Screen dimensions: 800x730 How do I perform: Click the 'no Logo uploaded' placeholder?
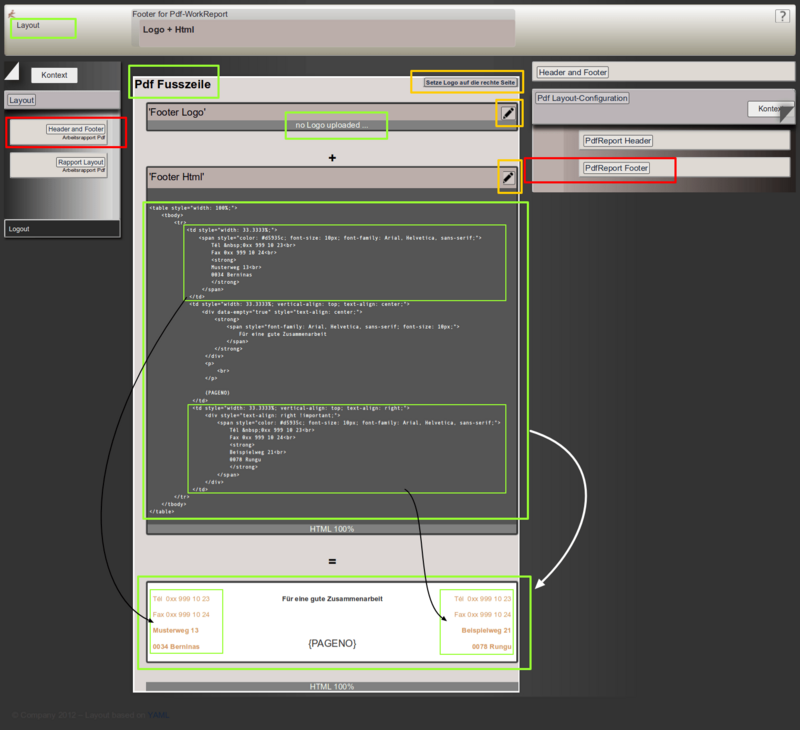[336, 125]
